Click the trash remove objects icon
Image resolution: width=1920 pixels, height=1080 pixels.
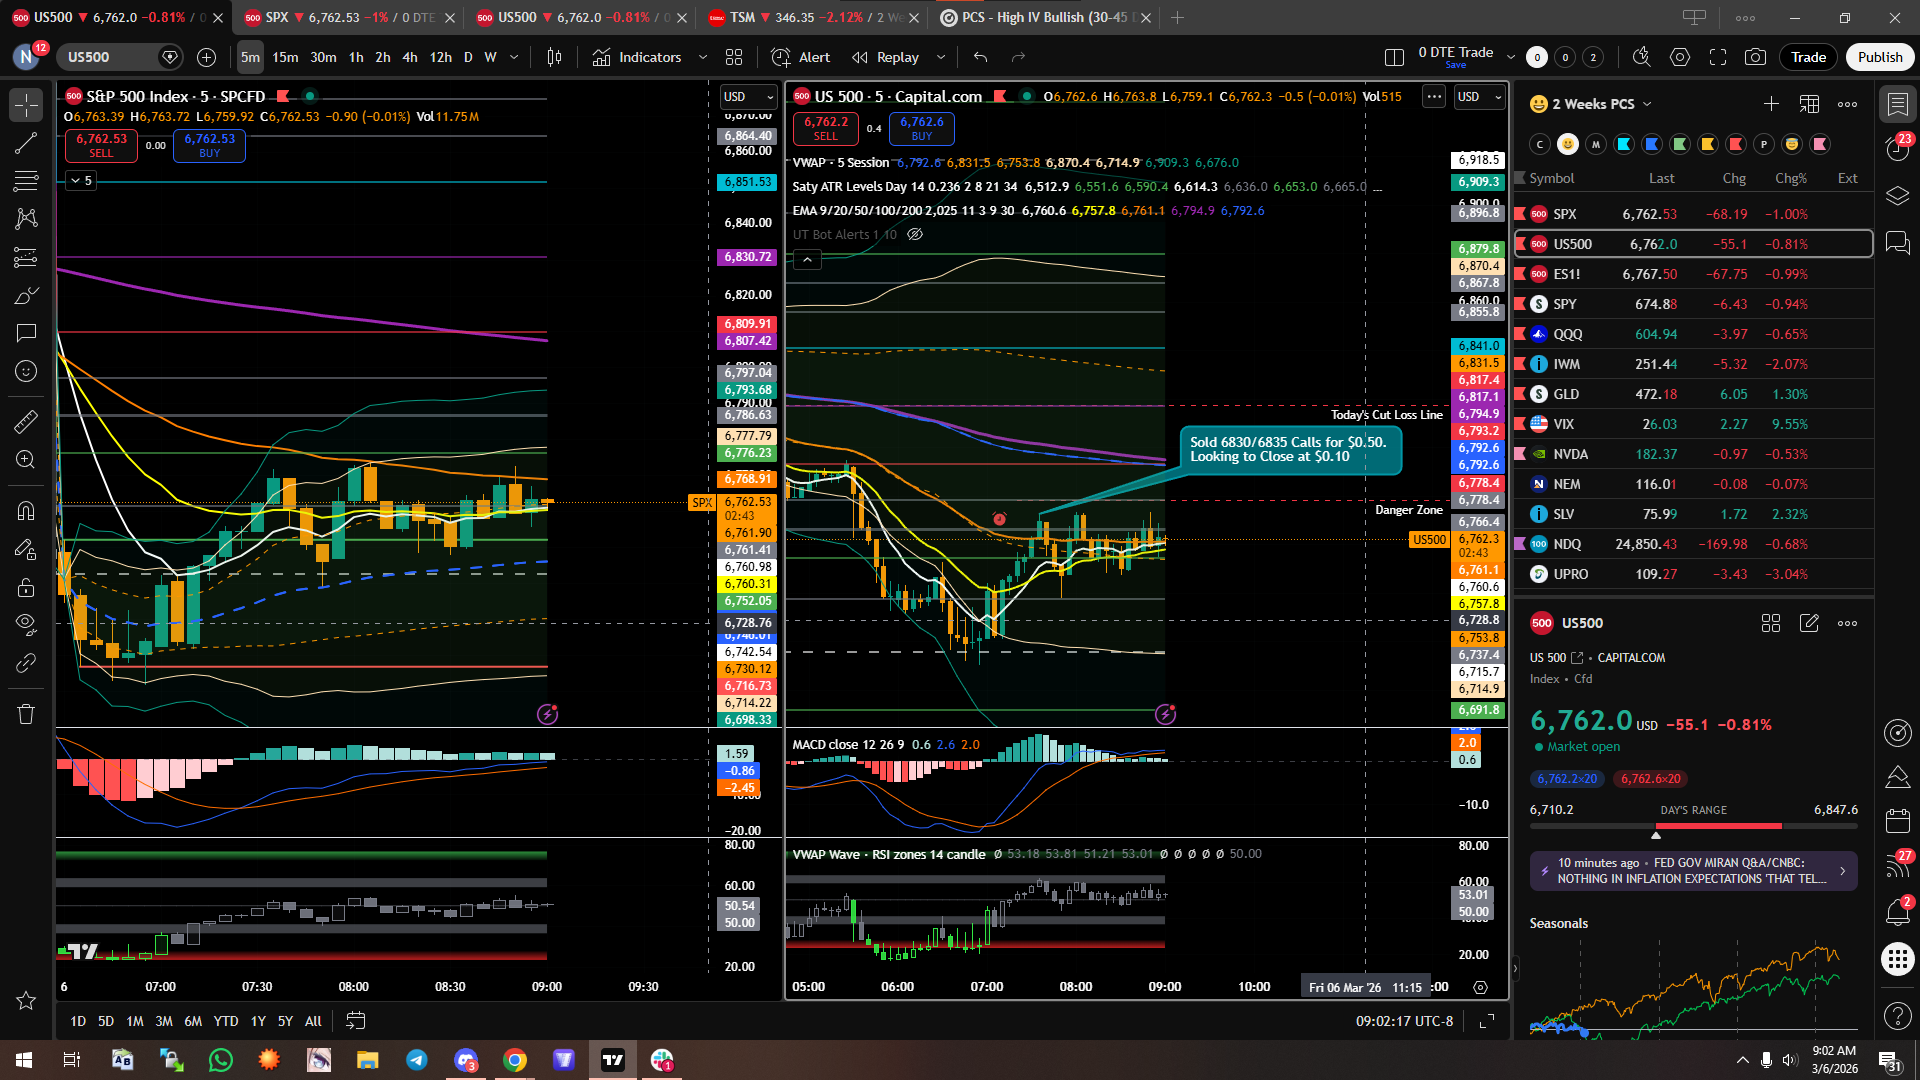point(26,714)
